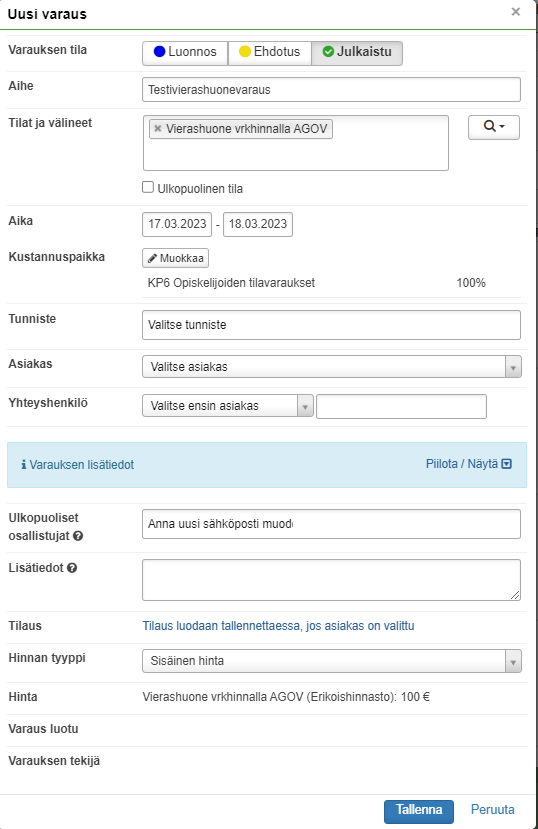Viewport: 538px width, 829px height.
Task: Click the Valitse tunniste field
Action: point(331,325)
